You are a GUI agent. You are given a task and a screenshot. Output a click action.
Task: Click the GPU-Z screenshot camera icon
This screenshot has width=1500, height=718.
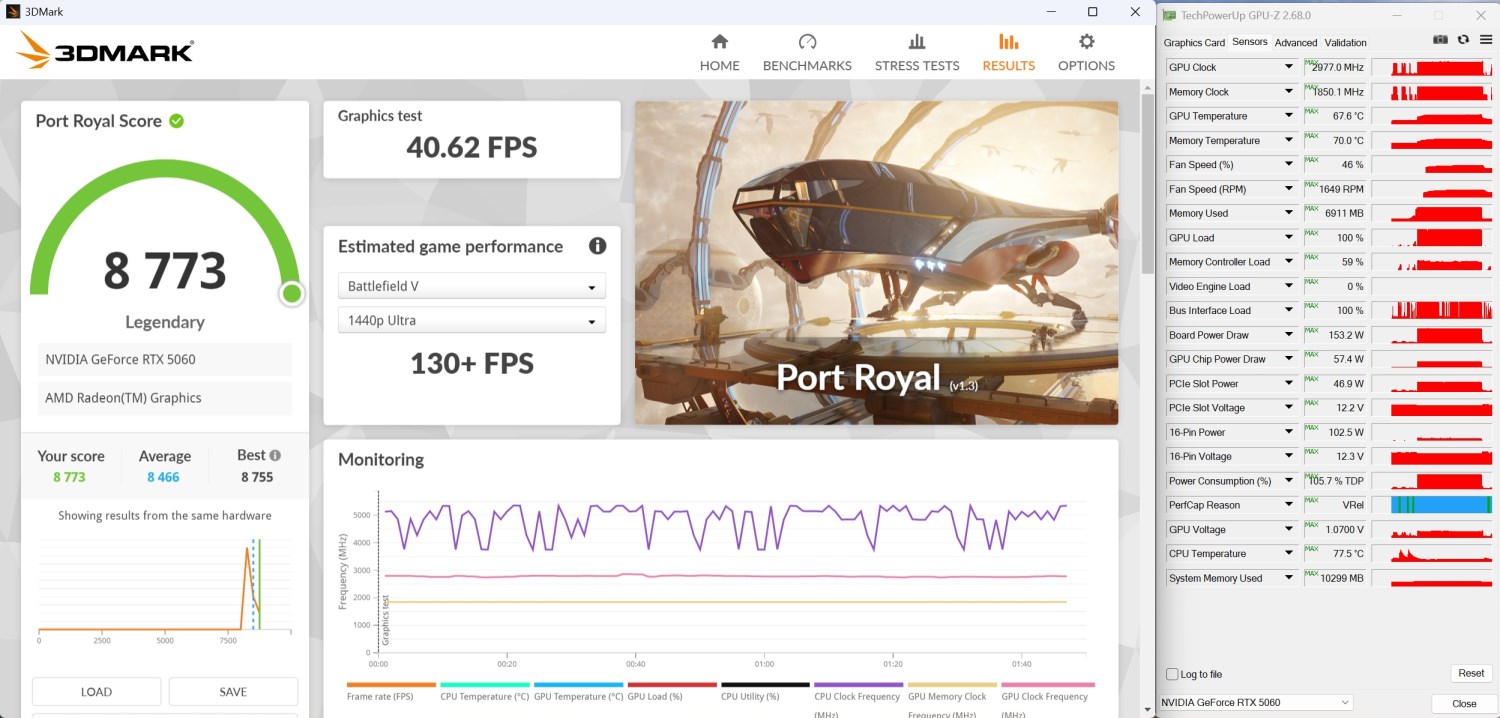point(1440,40)
